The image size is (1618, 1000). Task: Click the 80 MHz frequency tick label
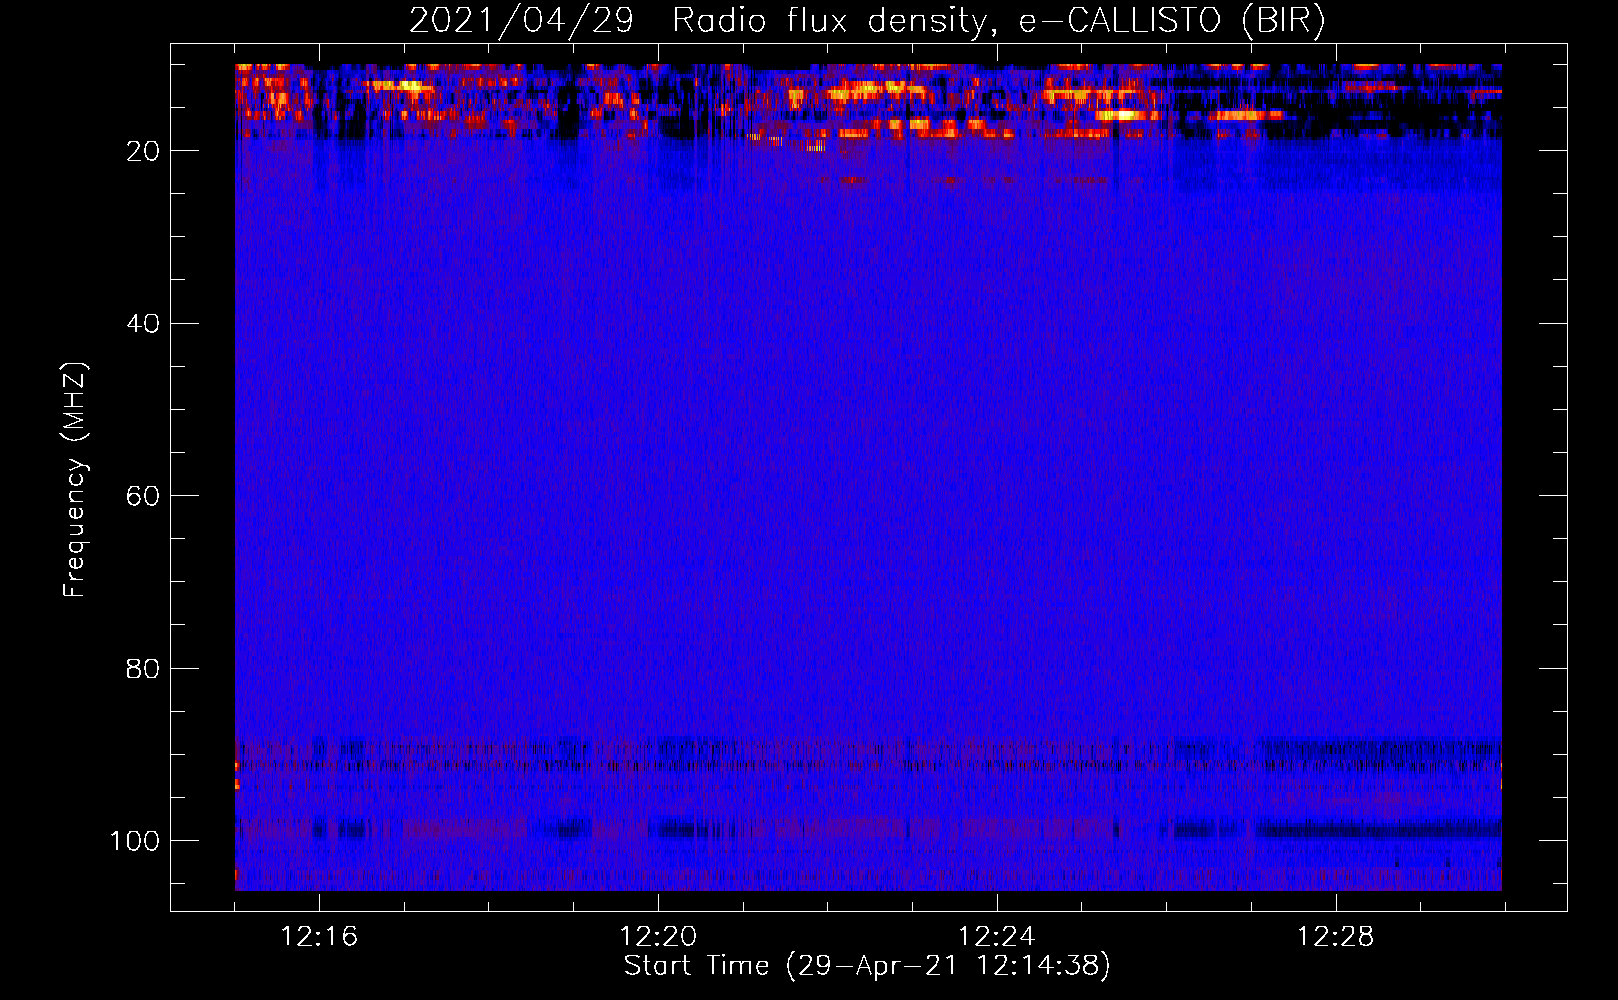point(143,668)
